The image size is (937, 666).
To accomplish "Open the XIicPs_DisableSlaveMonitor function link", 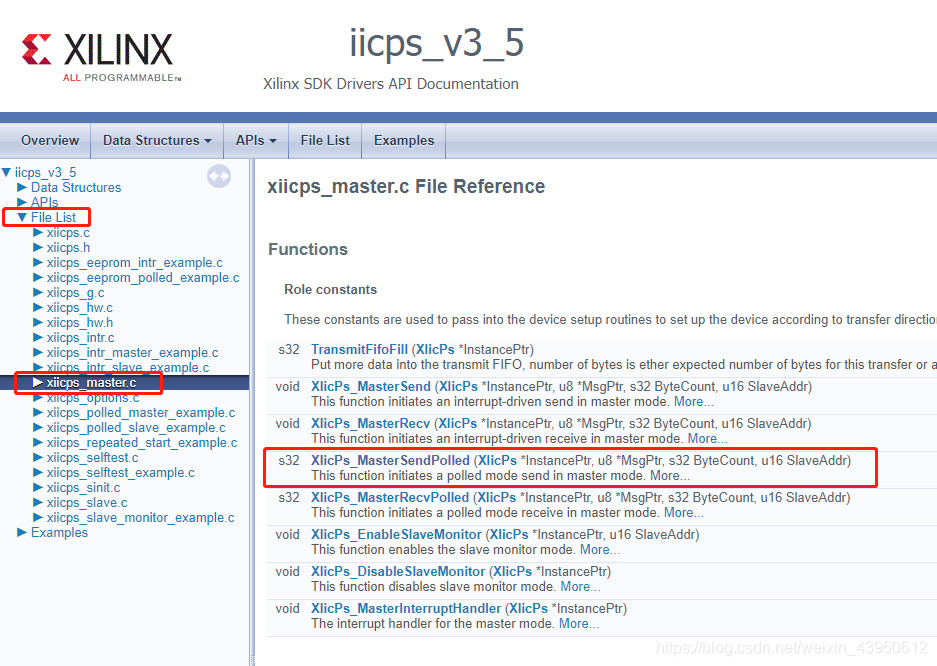I will (398, 572).
